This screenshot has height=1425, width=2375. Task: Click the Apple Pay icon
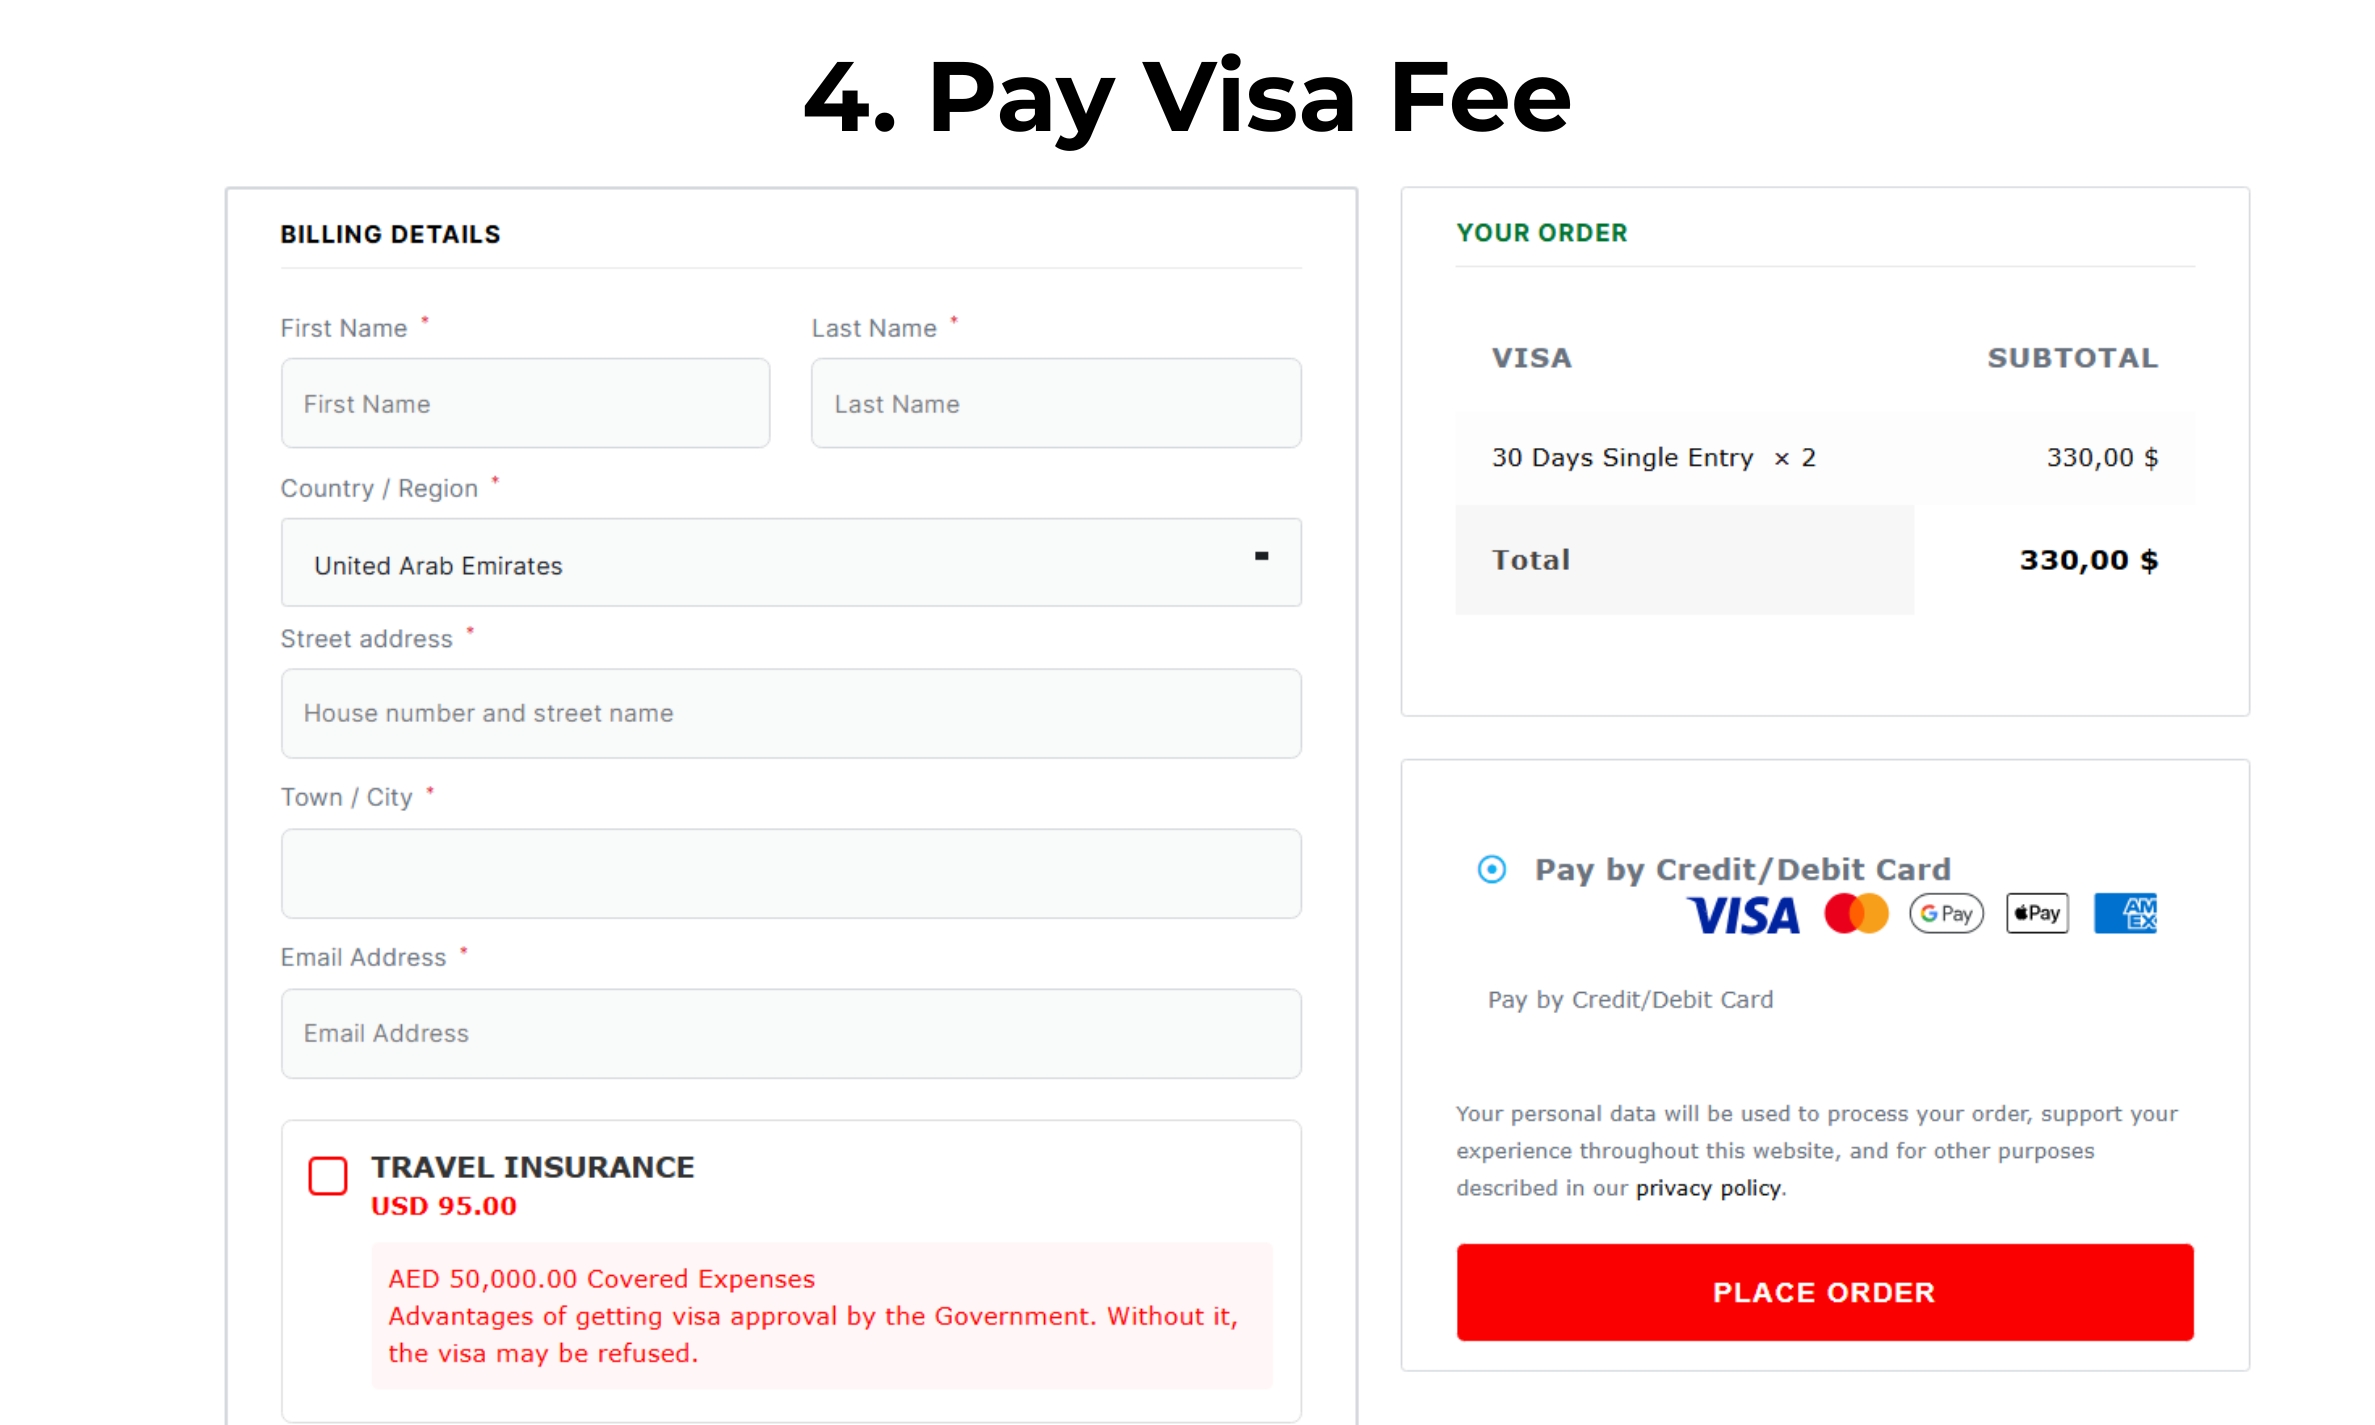tap(2037, 914)
